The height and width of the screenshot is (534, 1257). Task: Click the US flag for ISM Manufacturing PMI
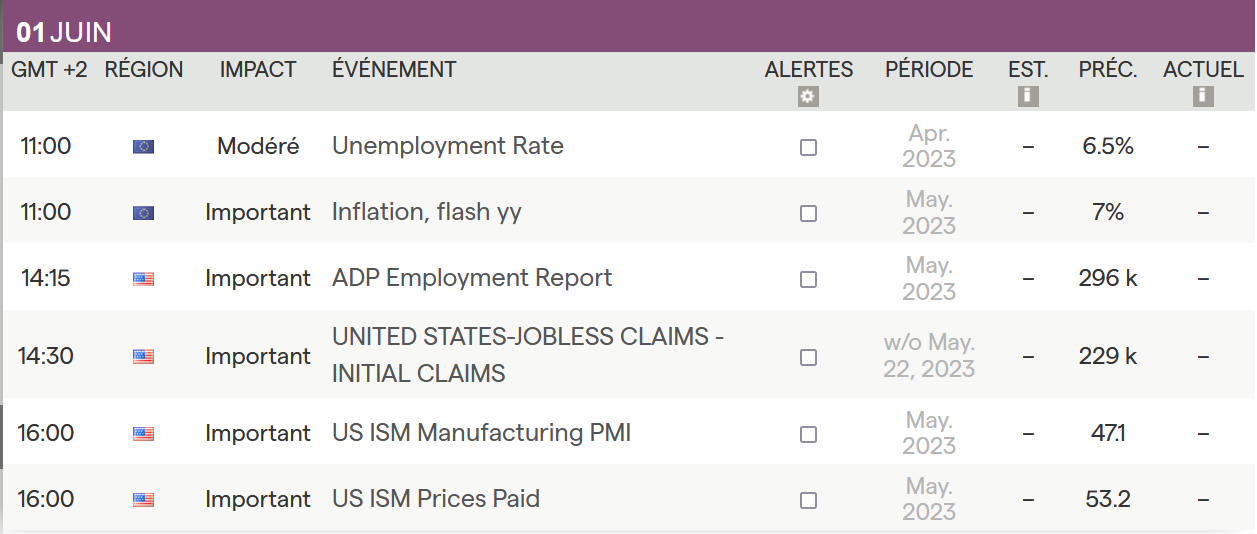143,434
